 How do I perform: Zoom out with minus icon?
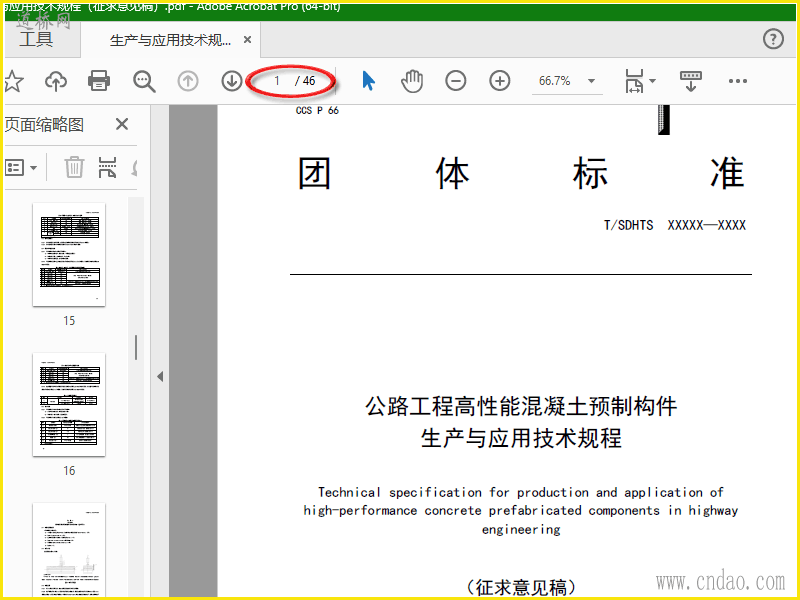pos(456,81)
